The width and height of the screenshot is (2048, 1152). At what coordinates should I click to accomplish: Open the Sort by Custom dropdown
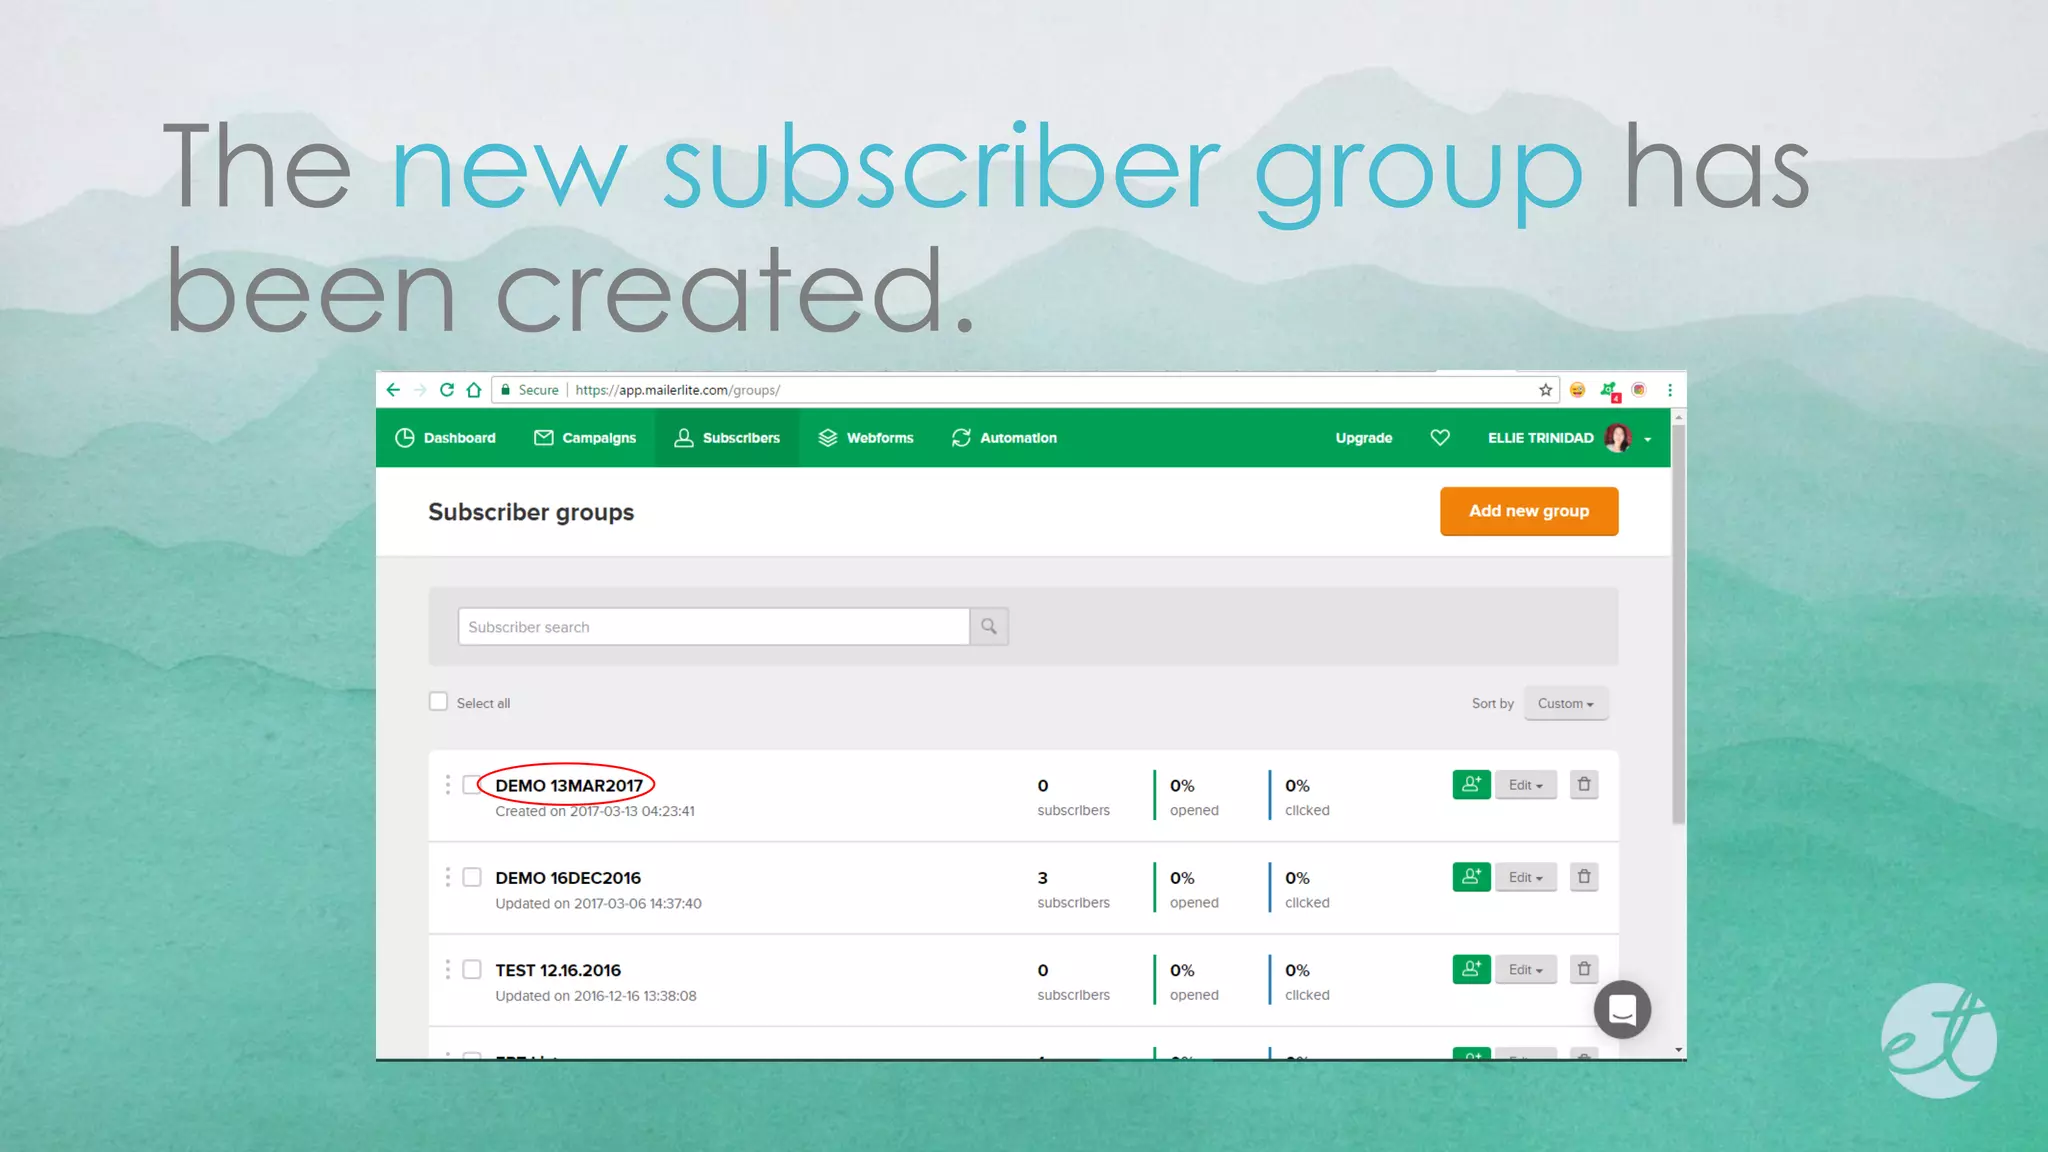pos(1566,703)
